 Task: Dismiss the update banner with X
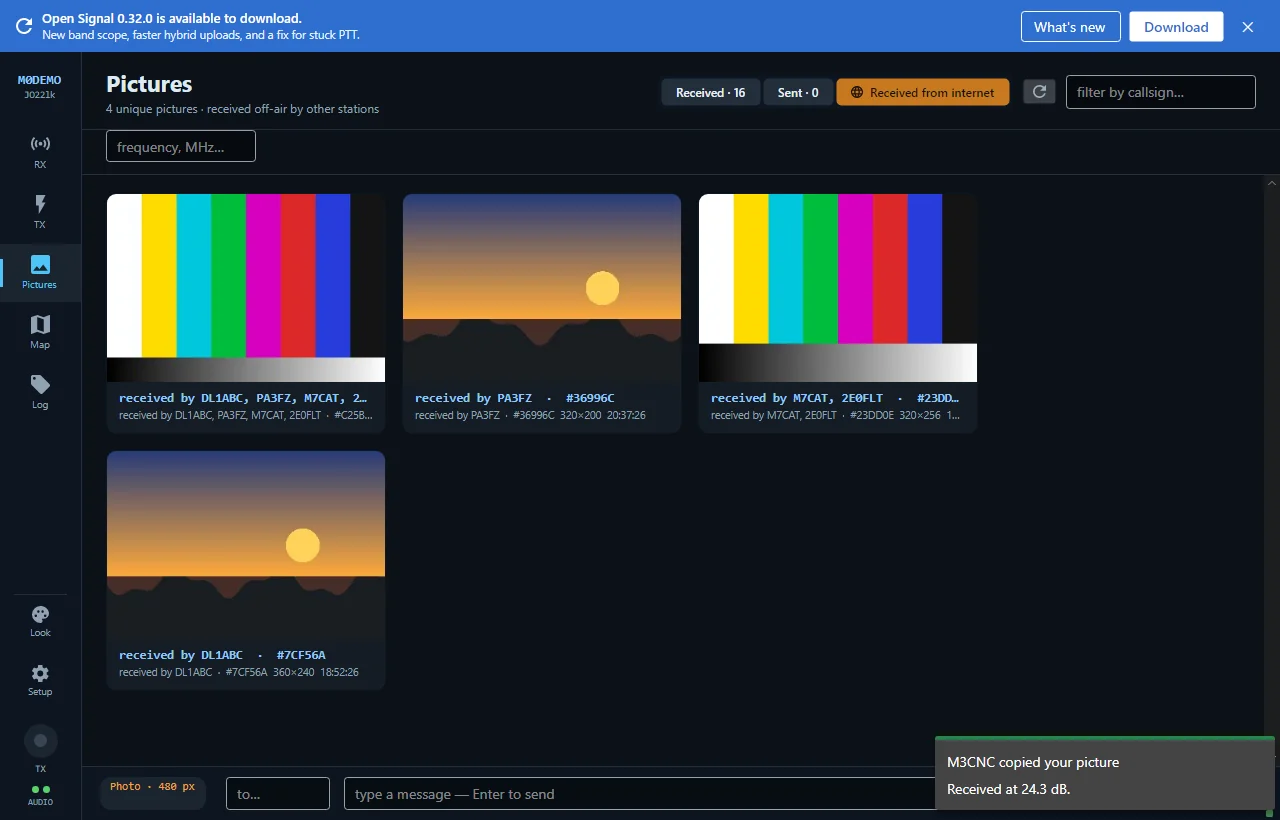tap(1247, 27)
